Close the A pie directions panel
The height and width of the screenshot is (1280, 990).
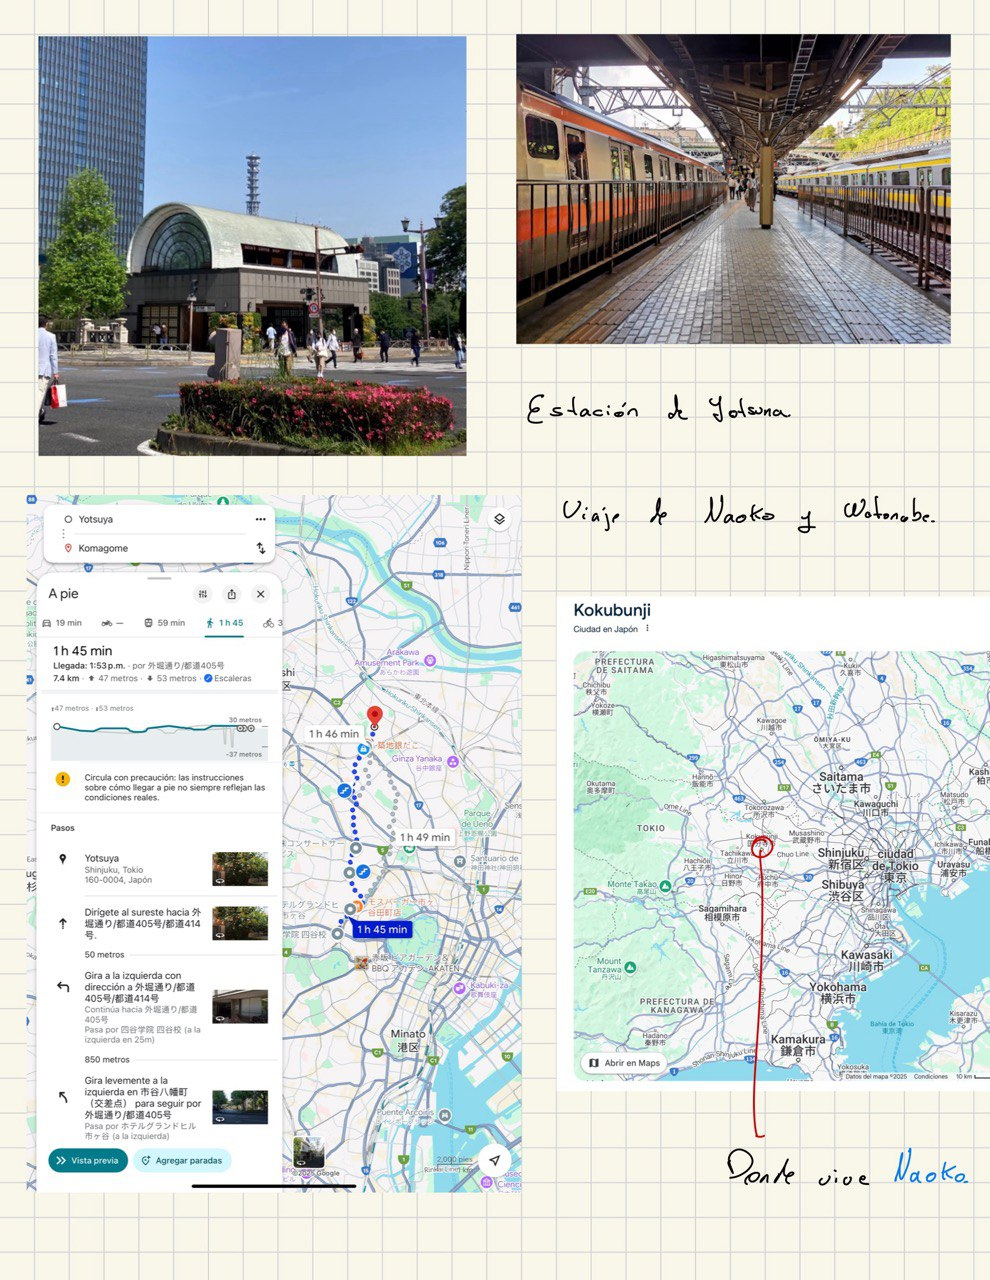pyautogui.click(x=260, y=594)
